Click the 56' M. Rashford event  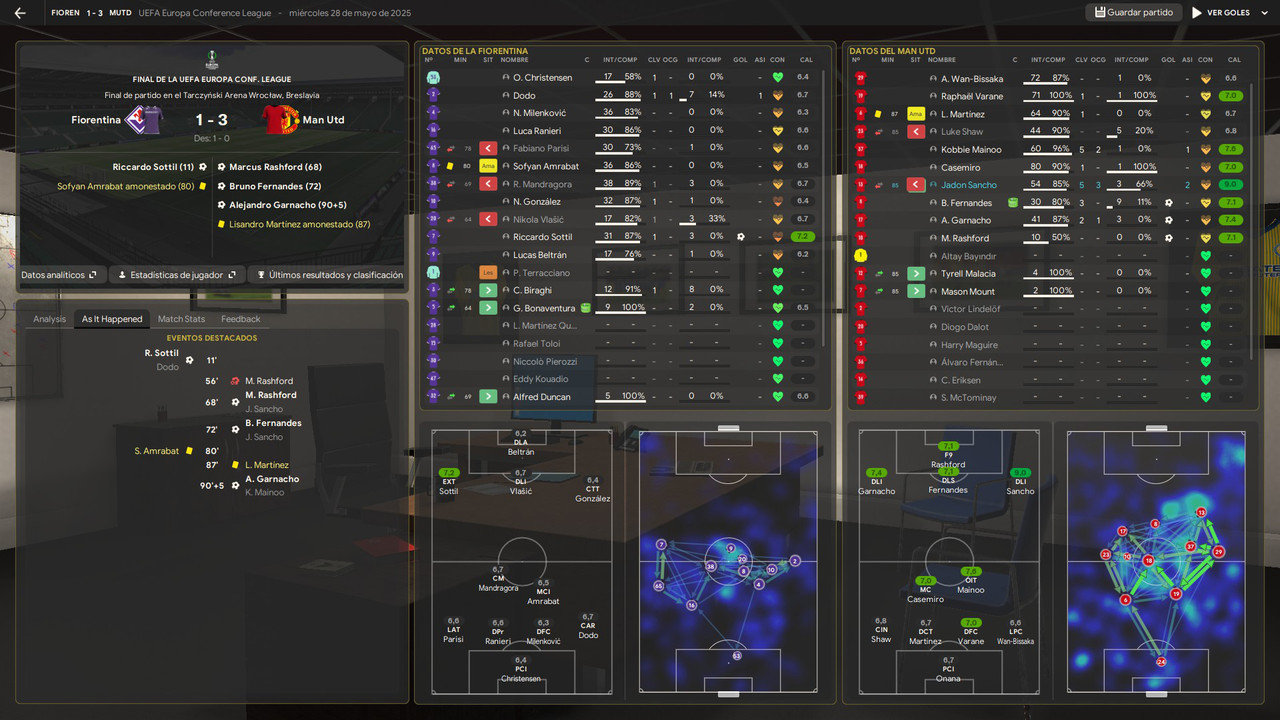(x=250, y=381)
